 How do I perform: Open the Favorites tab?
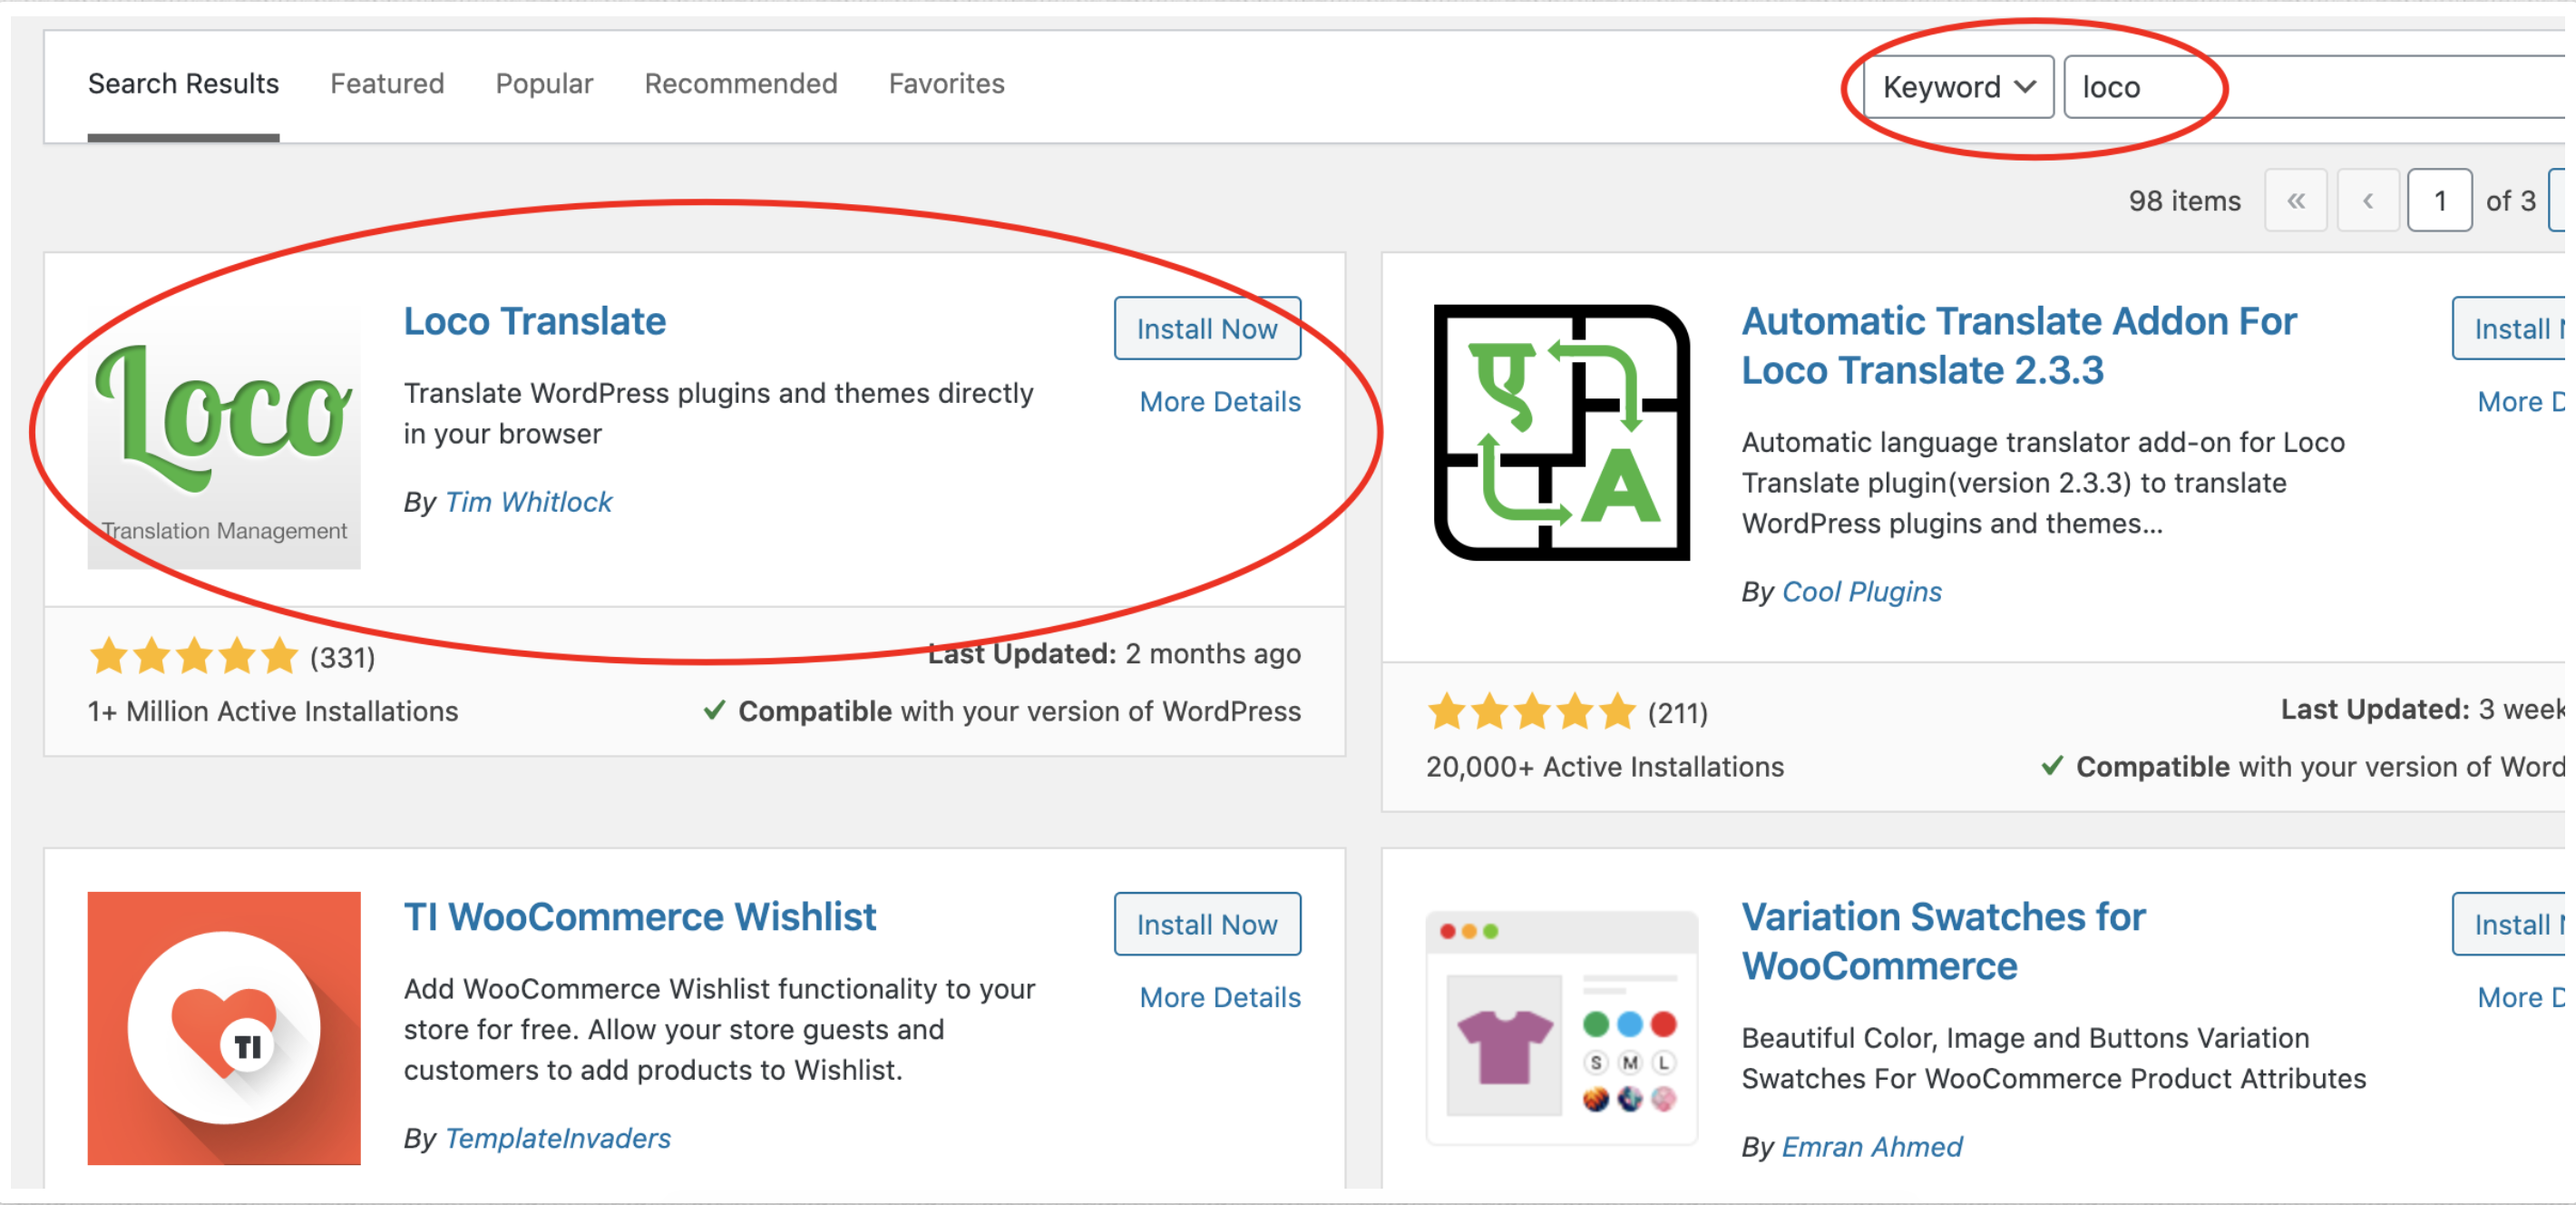coord(946,84)
